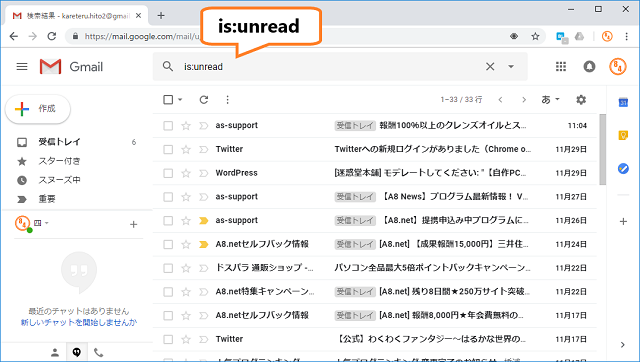The image size is (640, 362).
Task: Collapse the side panel chevron
Action: tap(622, 345)
